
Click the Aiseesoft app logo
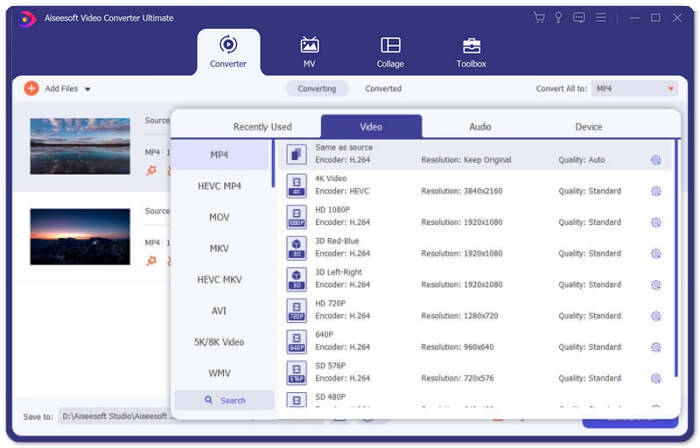point(27,18)
